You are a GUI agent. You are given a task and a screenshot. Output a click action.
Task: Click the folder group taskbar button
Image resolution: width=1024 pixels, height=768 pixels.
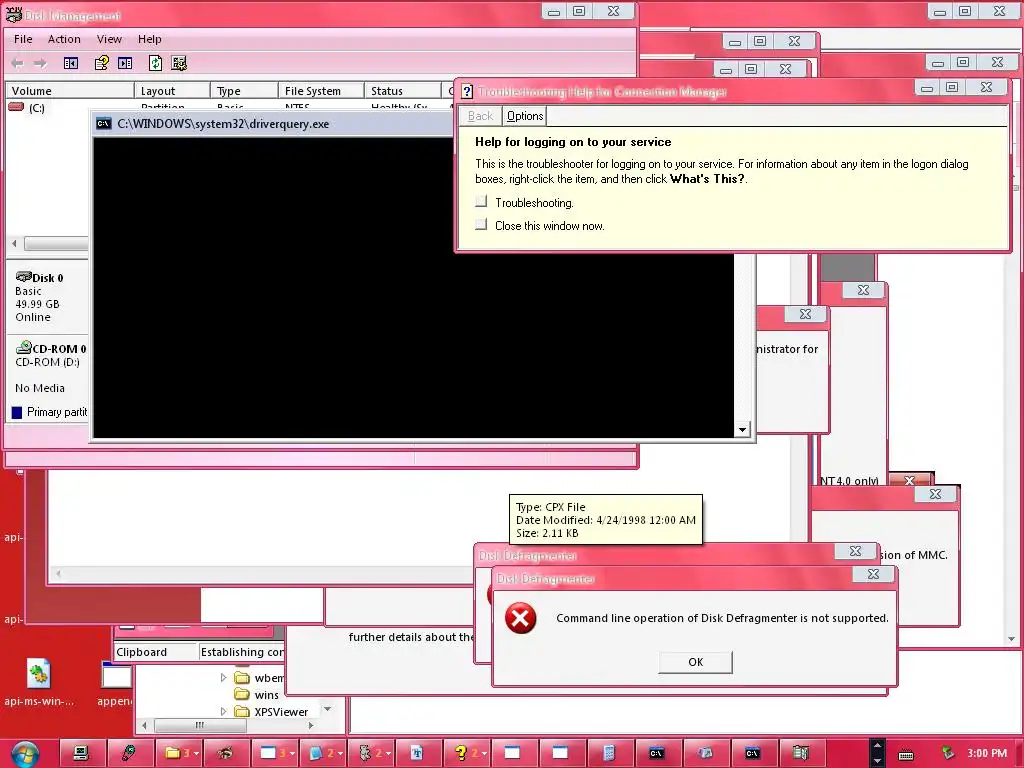coord(178,753)
